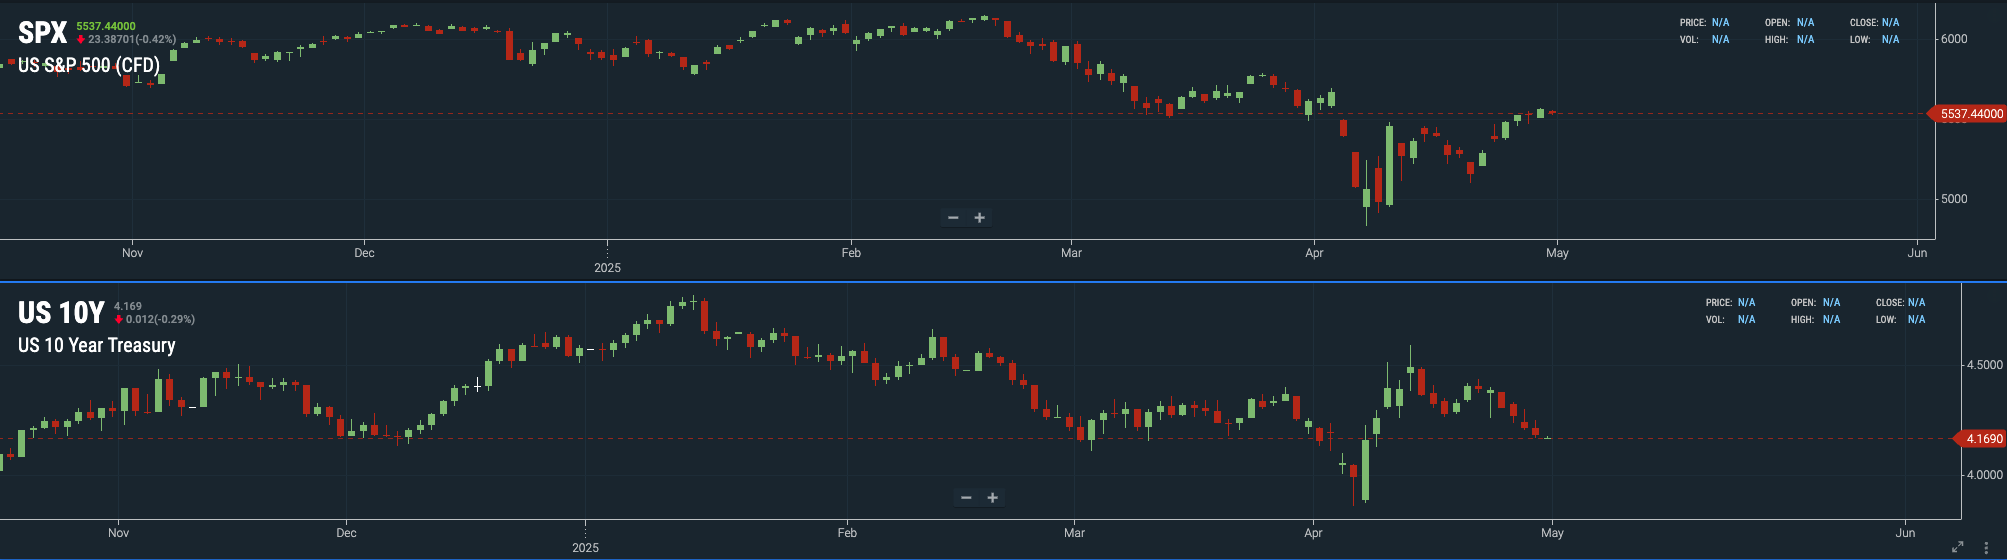The image size is (2007, 560).
Task: Open the three-dot options menu
Action: tap(1986, 548)
